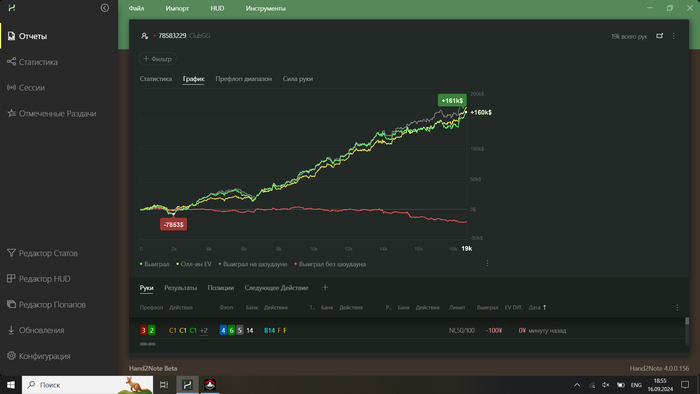
Task: Click the Hand2Note logo icon
Action: click(x=12, y=8)
